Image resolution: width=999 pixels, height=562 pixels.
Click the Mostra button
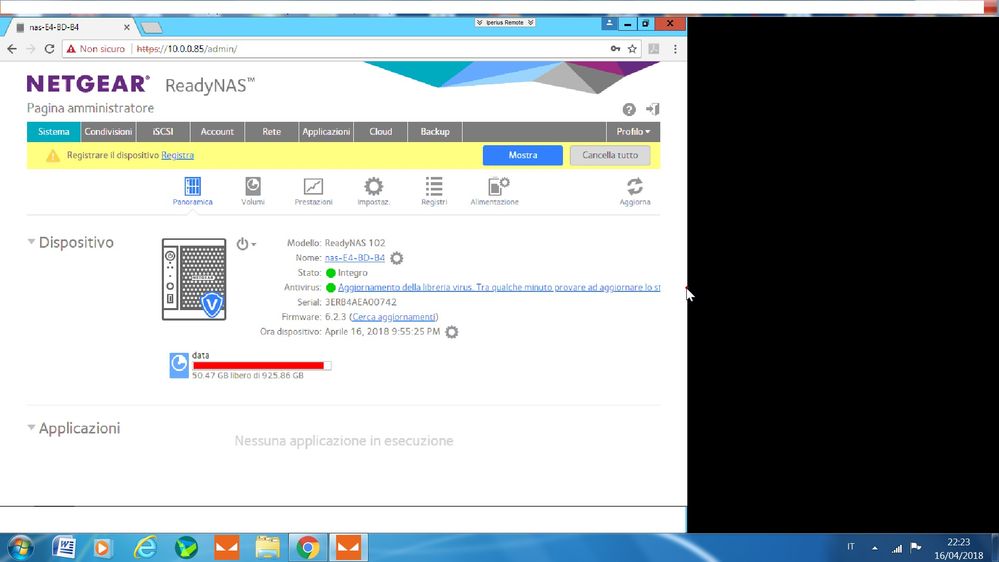pyautogui.click(x=522, y=155)
